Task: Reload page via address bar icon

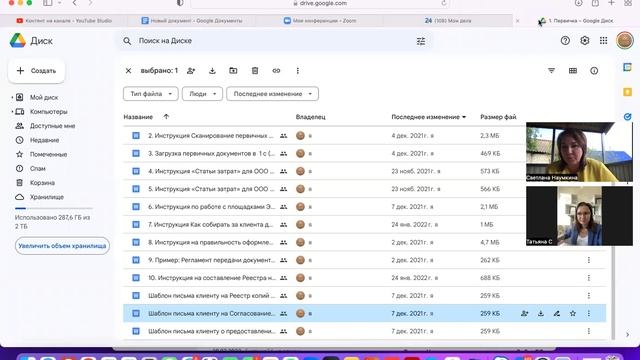Action: point(444,3)
